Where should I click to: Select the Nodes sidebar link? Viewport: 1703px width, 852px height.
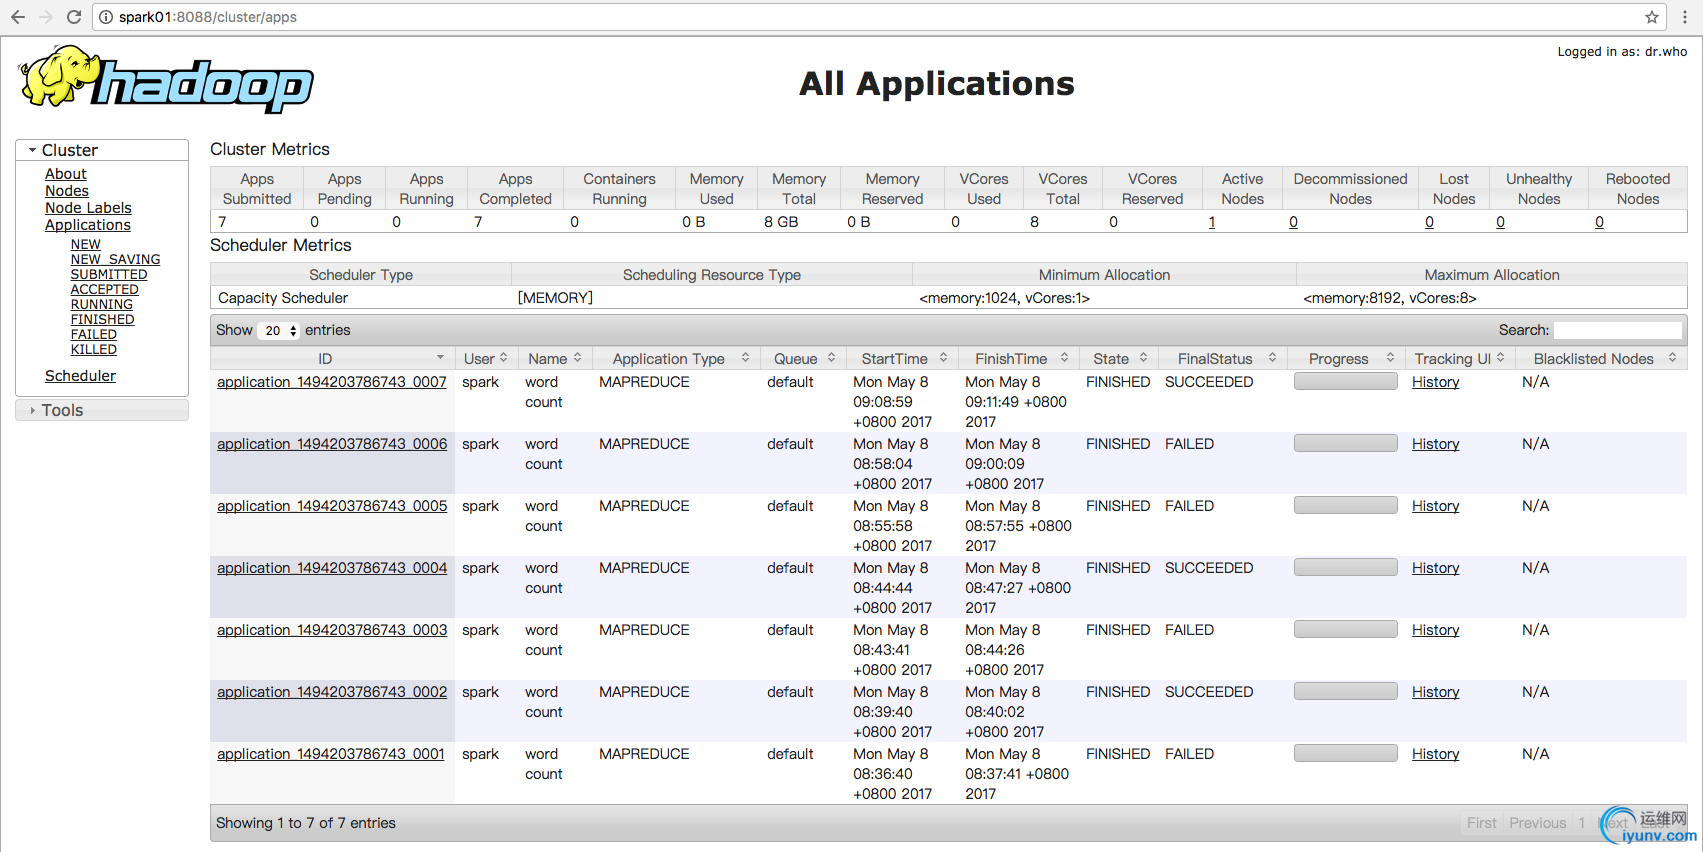pyautogui.click(x=67, y=191)
